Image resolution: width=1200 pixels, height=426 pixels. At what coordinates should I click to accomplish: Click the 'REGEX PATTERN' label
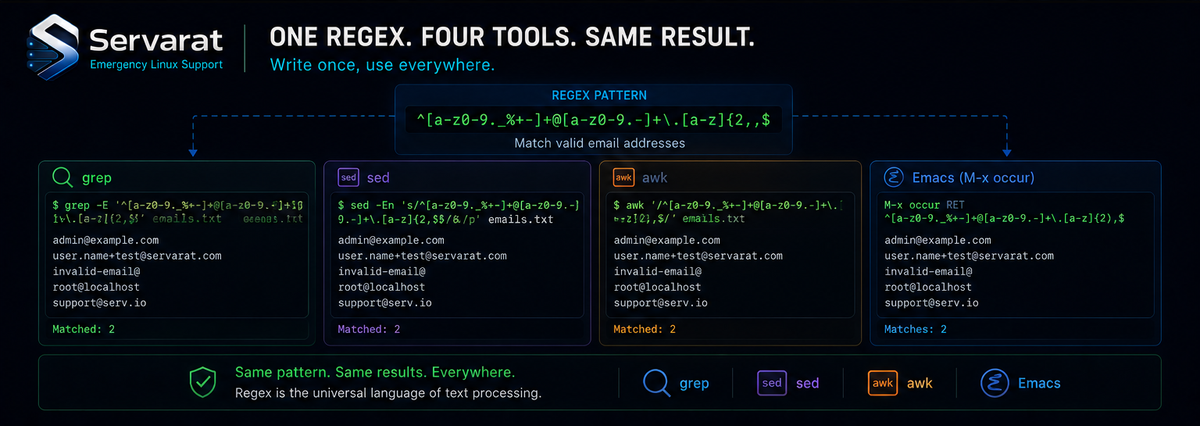[599, 96]
